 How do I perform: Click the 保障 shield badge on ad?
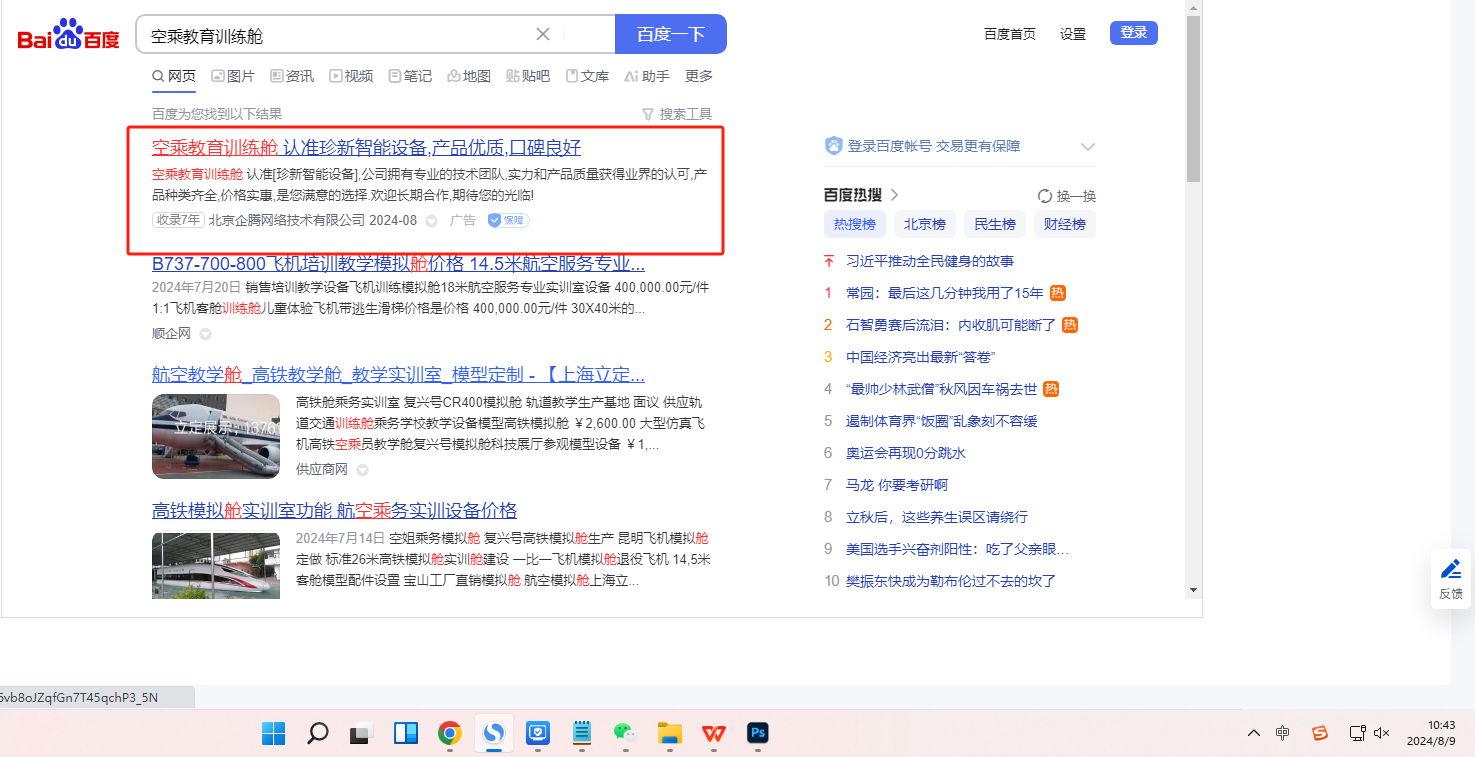pos(508,220)
